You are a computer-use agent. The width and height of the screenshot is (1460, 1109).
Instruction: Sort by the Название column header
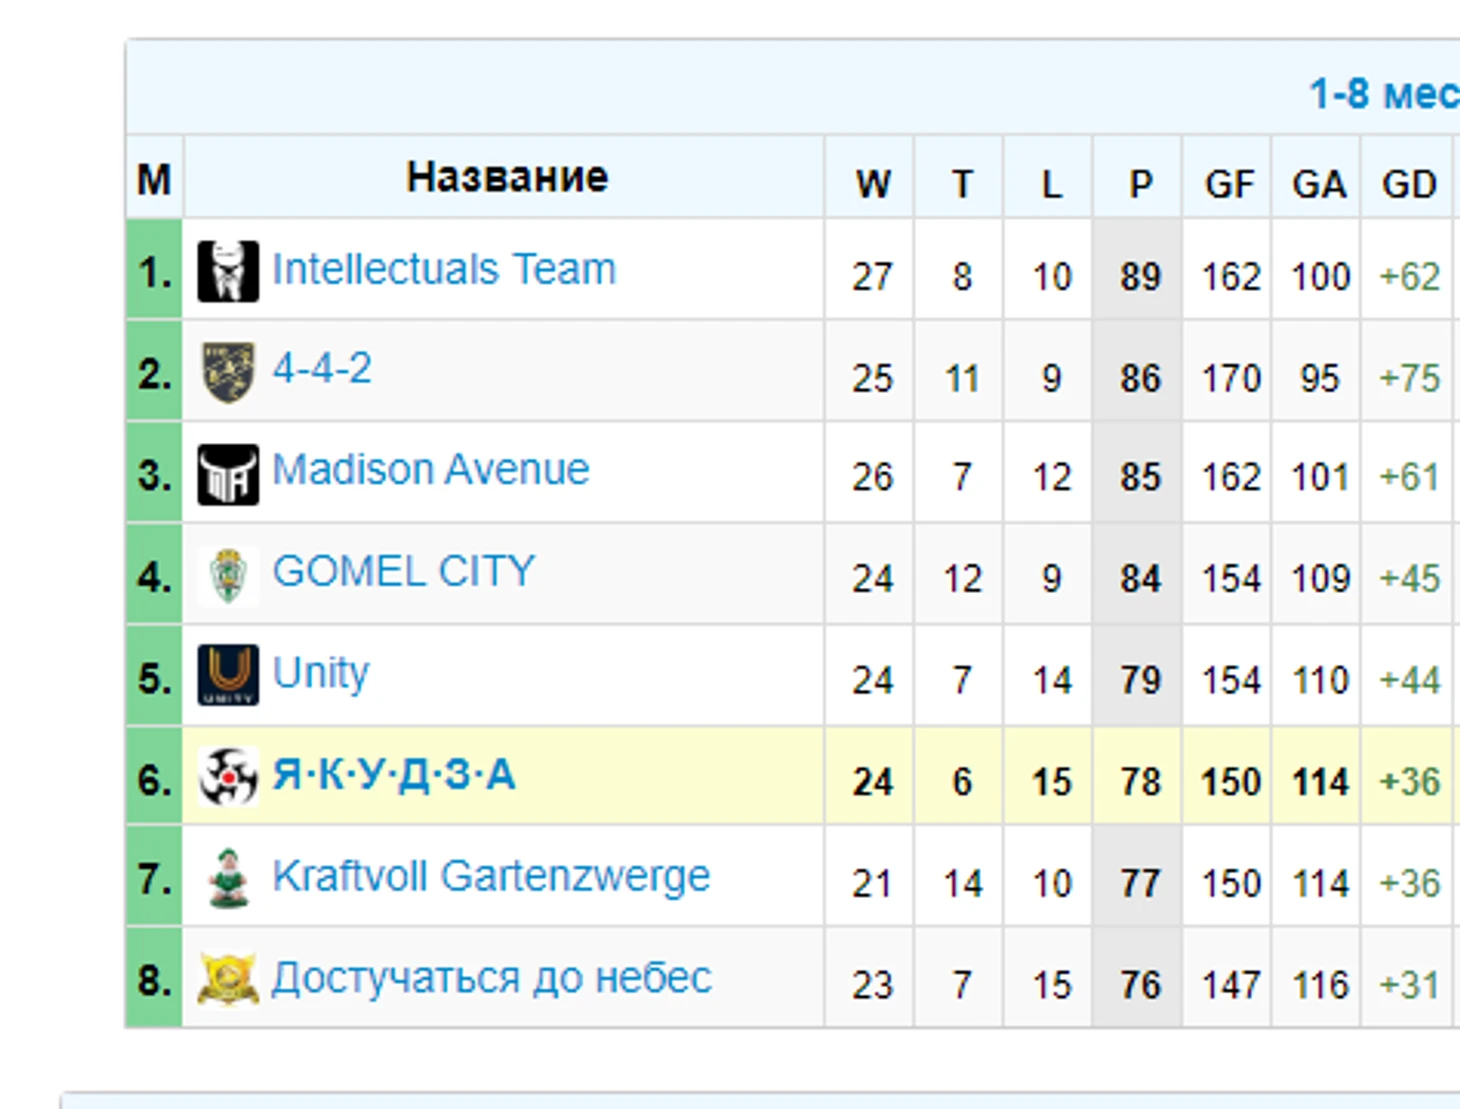click(507, 177)
